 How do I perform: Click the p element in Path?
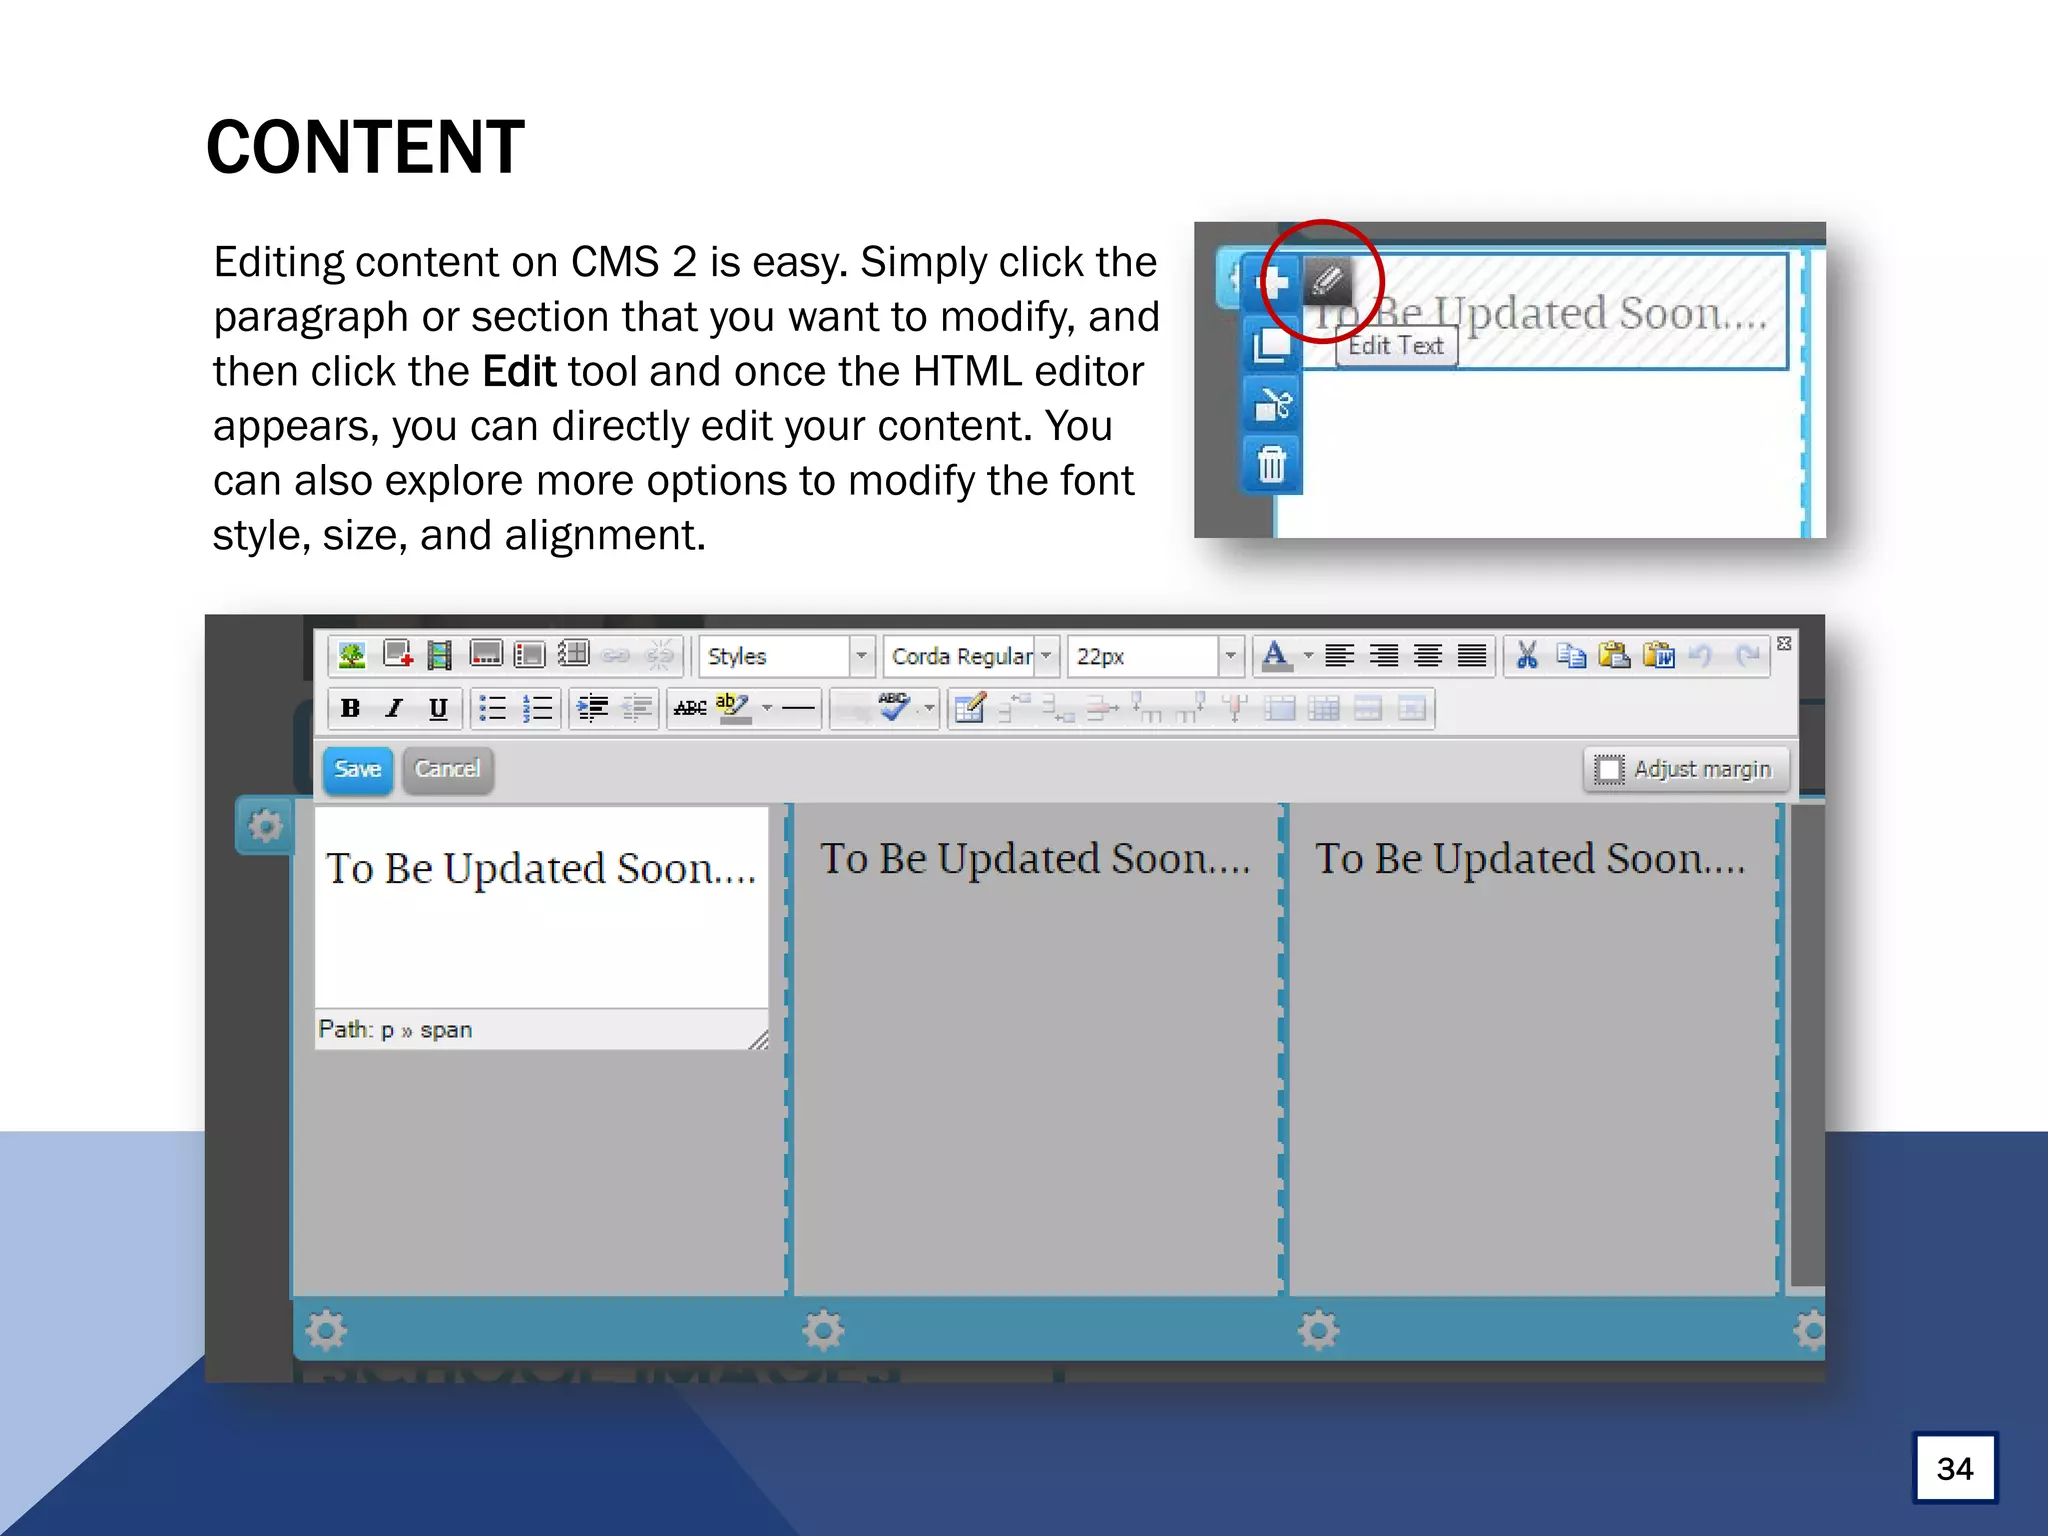tap(388, 1031)
